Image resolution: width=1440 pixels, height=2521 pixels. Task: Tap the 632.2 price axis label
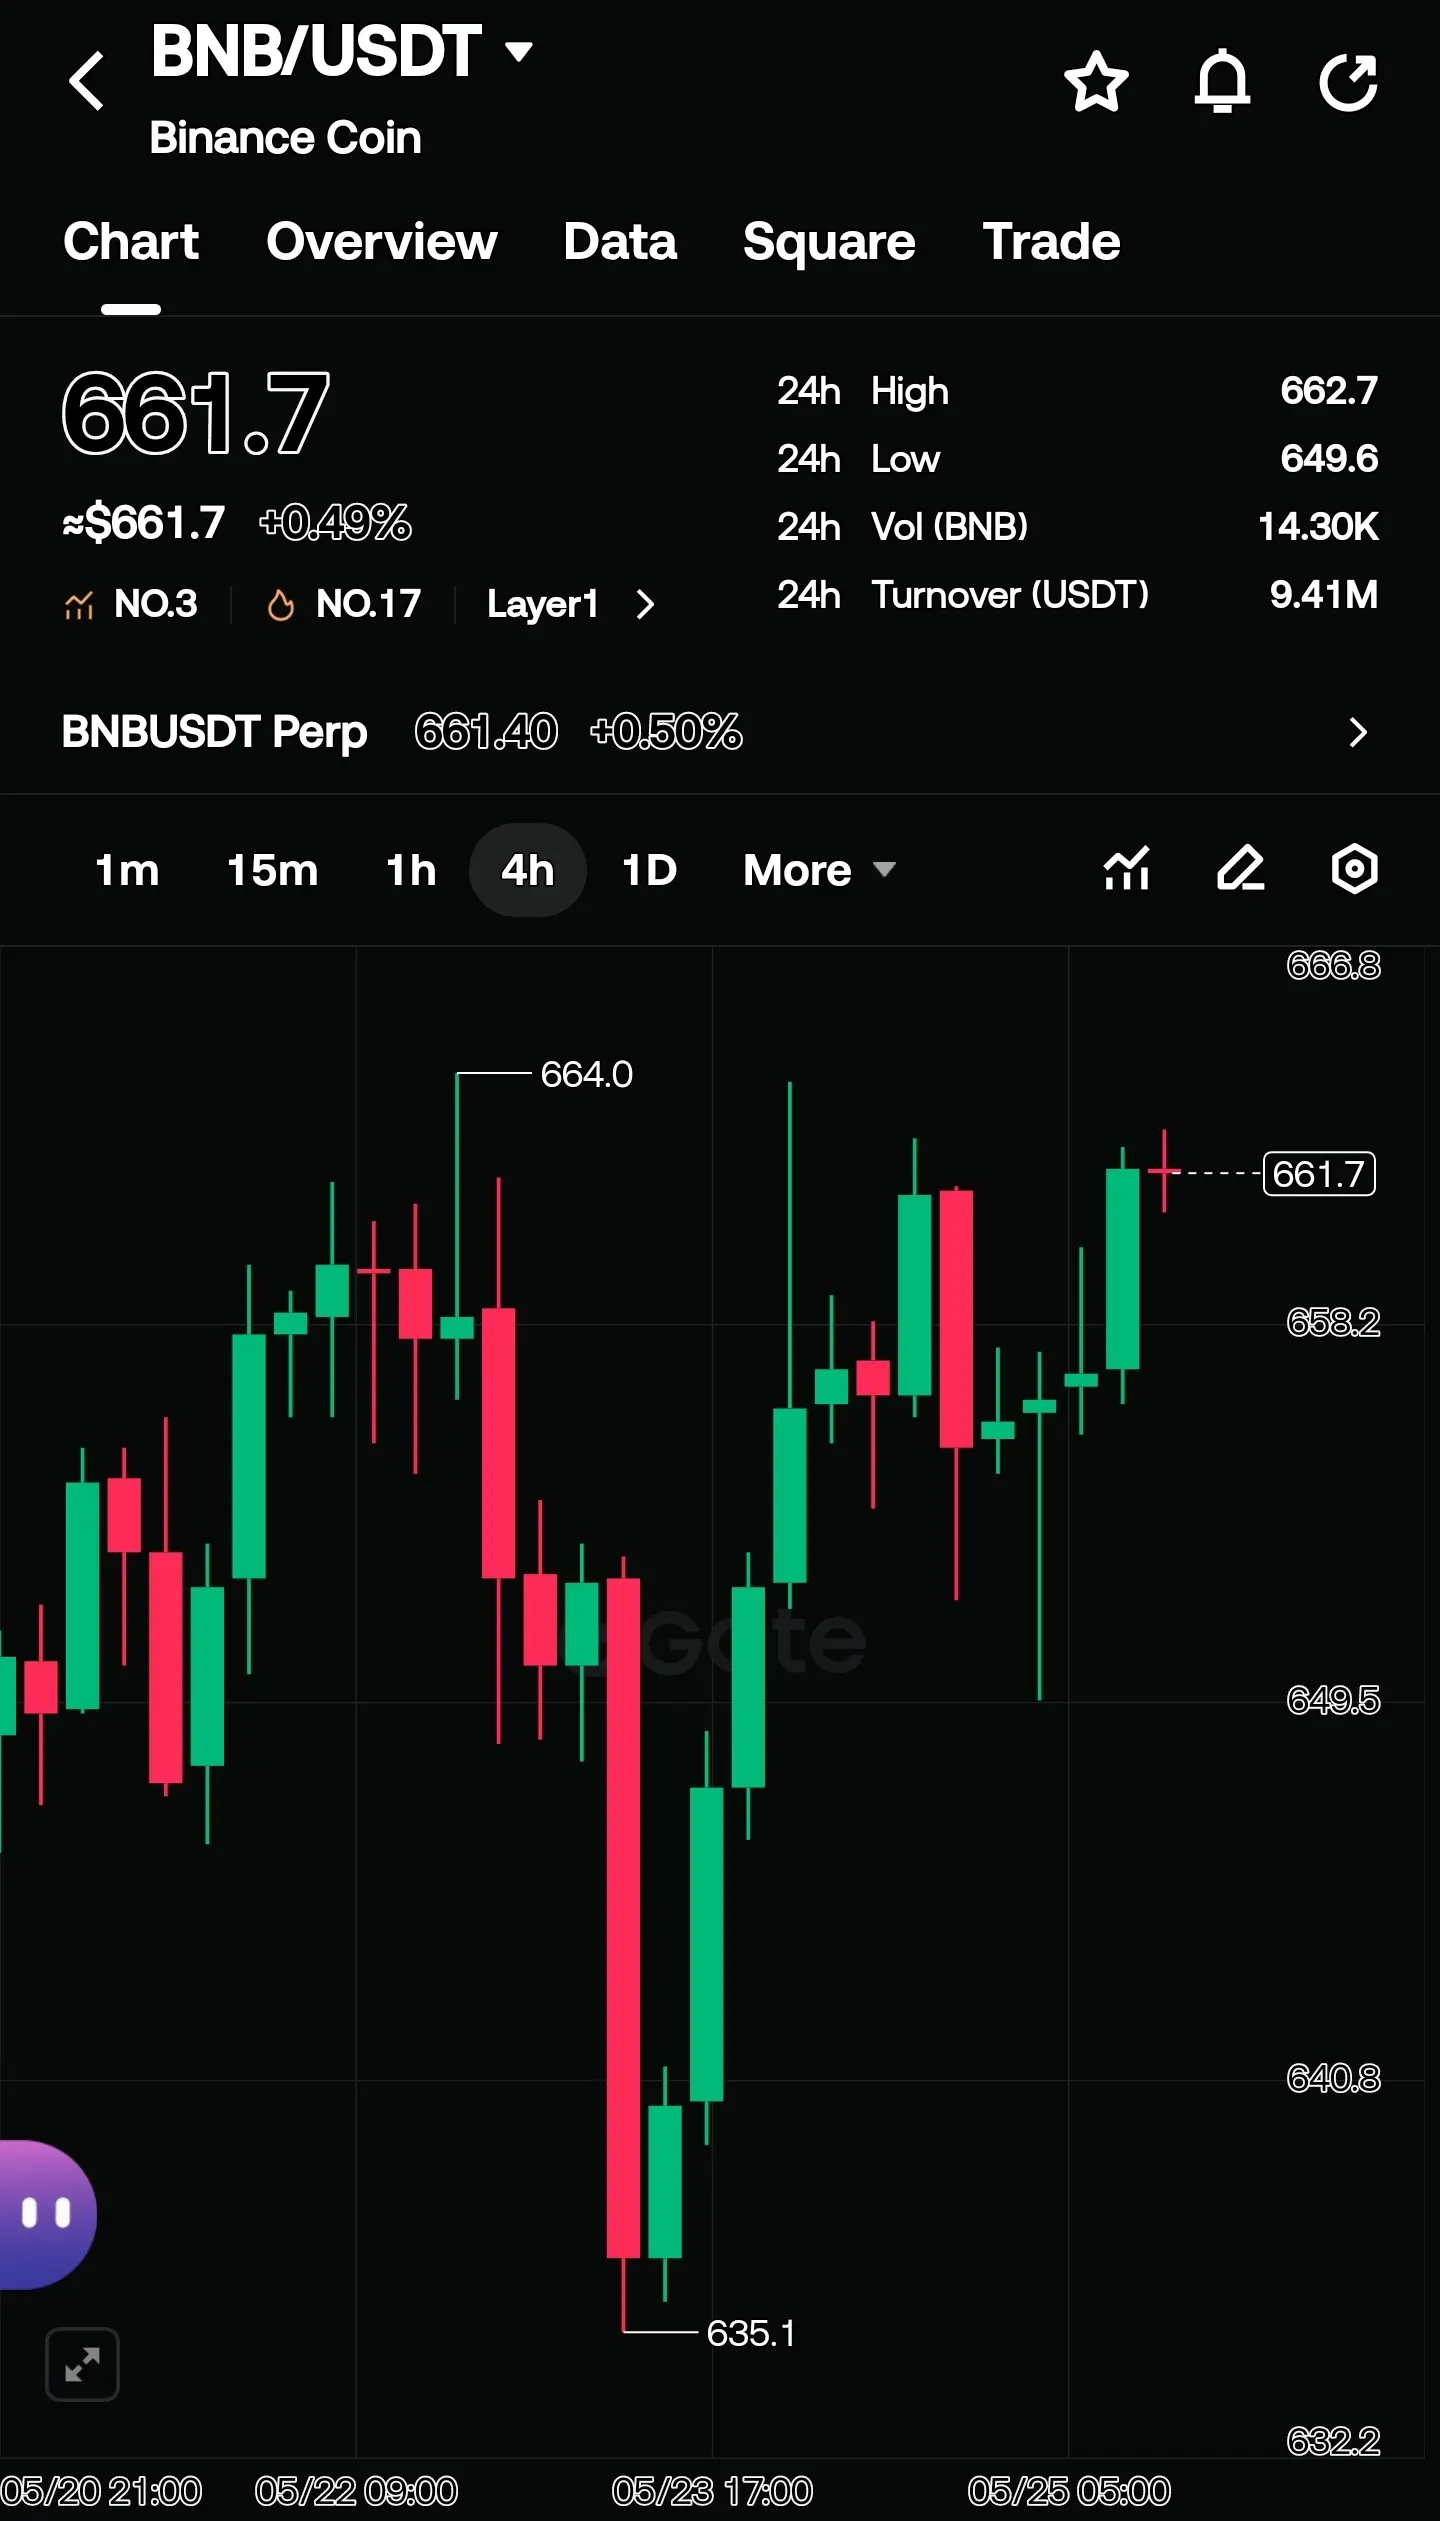tap(1333, 2442)
